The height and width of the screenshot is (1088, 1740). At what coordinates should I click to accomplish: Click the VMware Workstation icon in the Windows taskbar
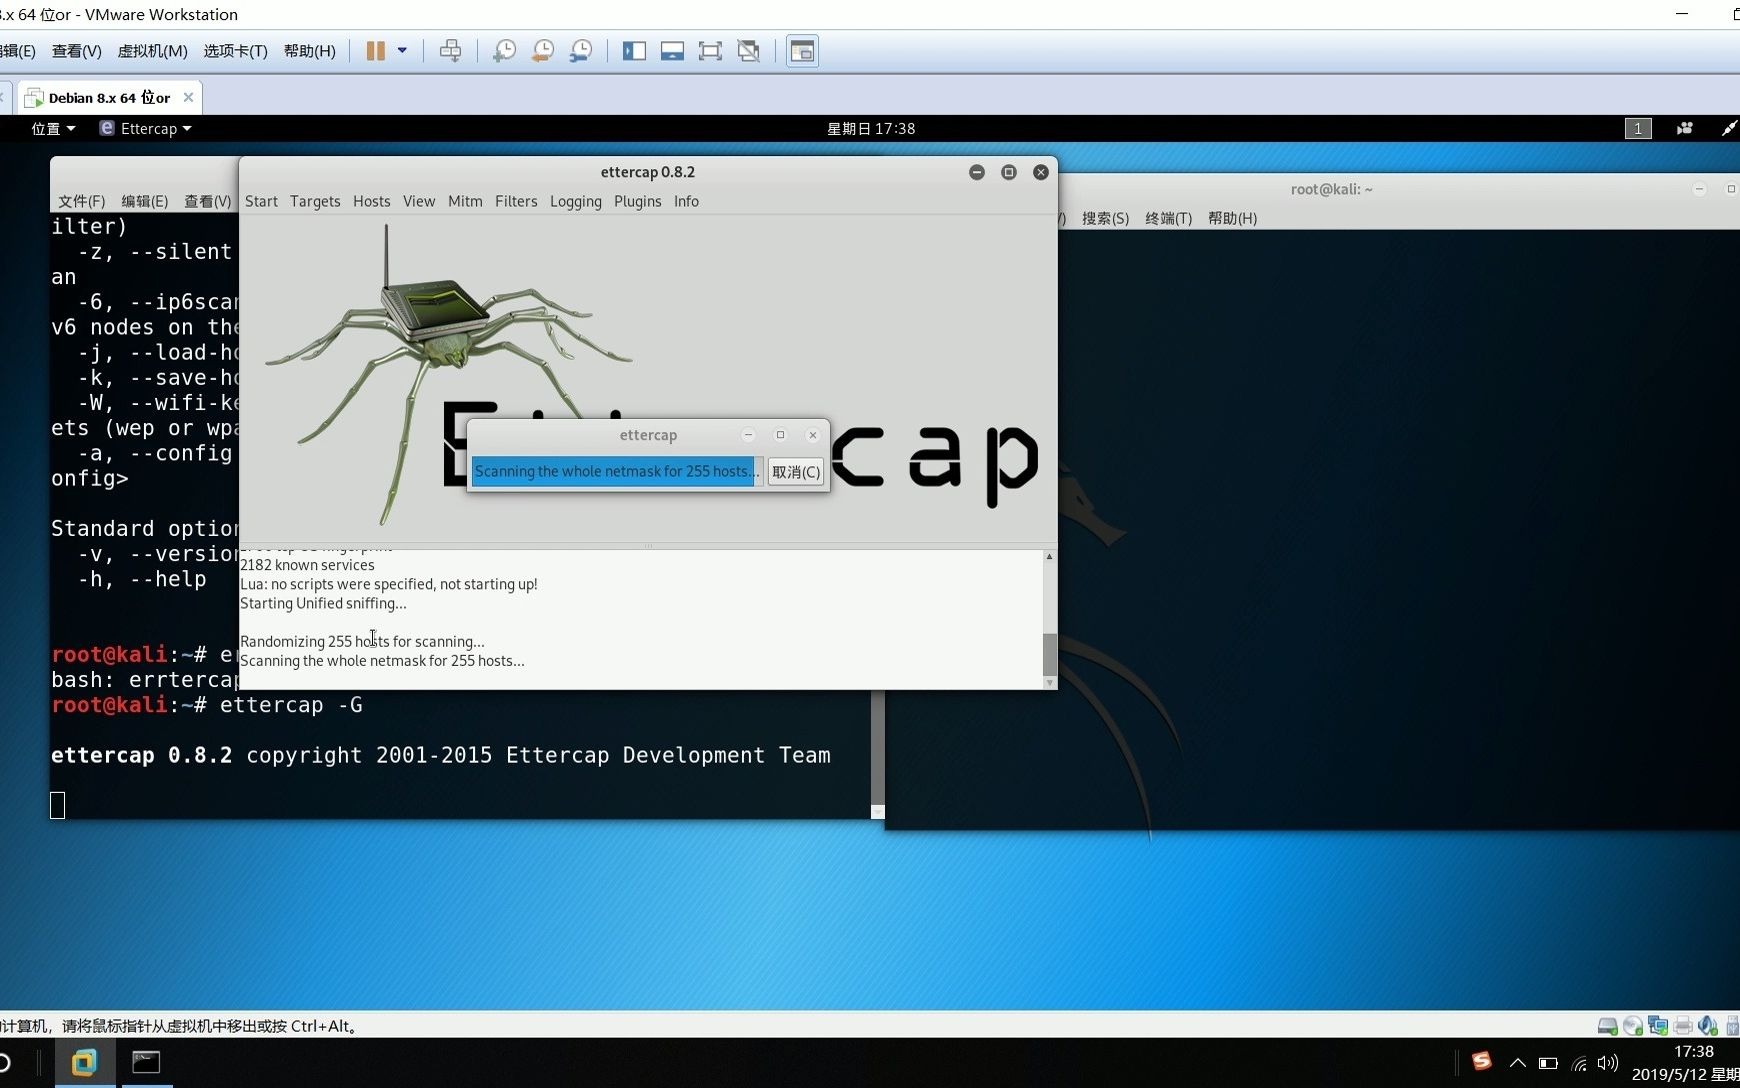coord(84,1062)
